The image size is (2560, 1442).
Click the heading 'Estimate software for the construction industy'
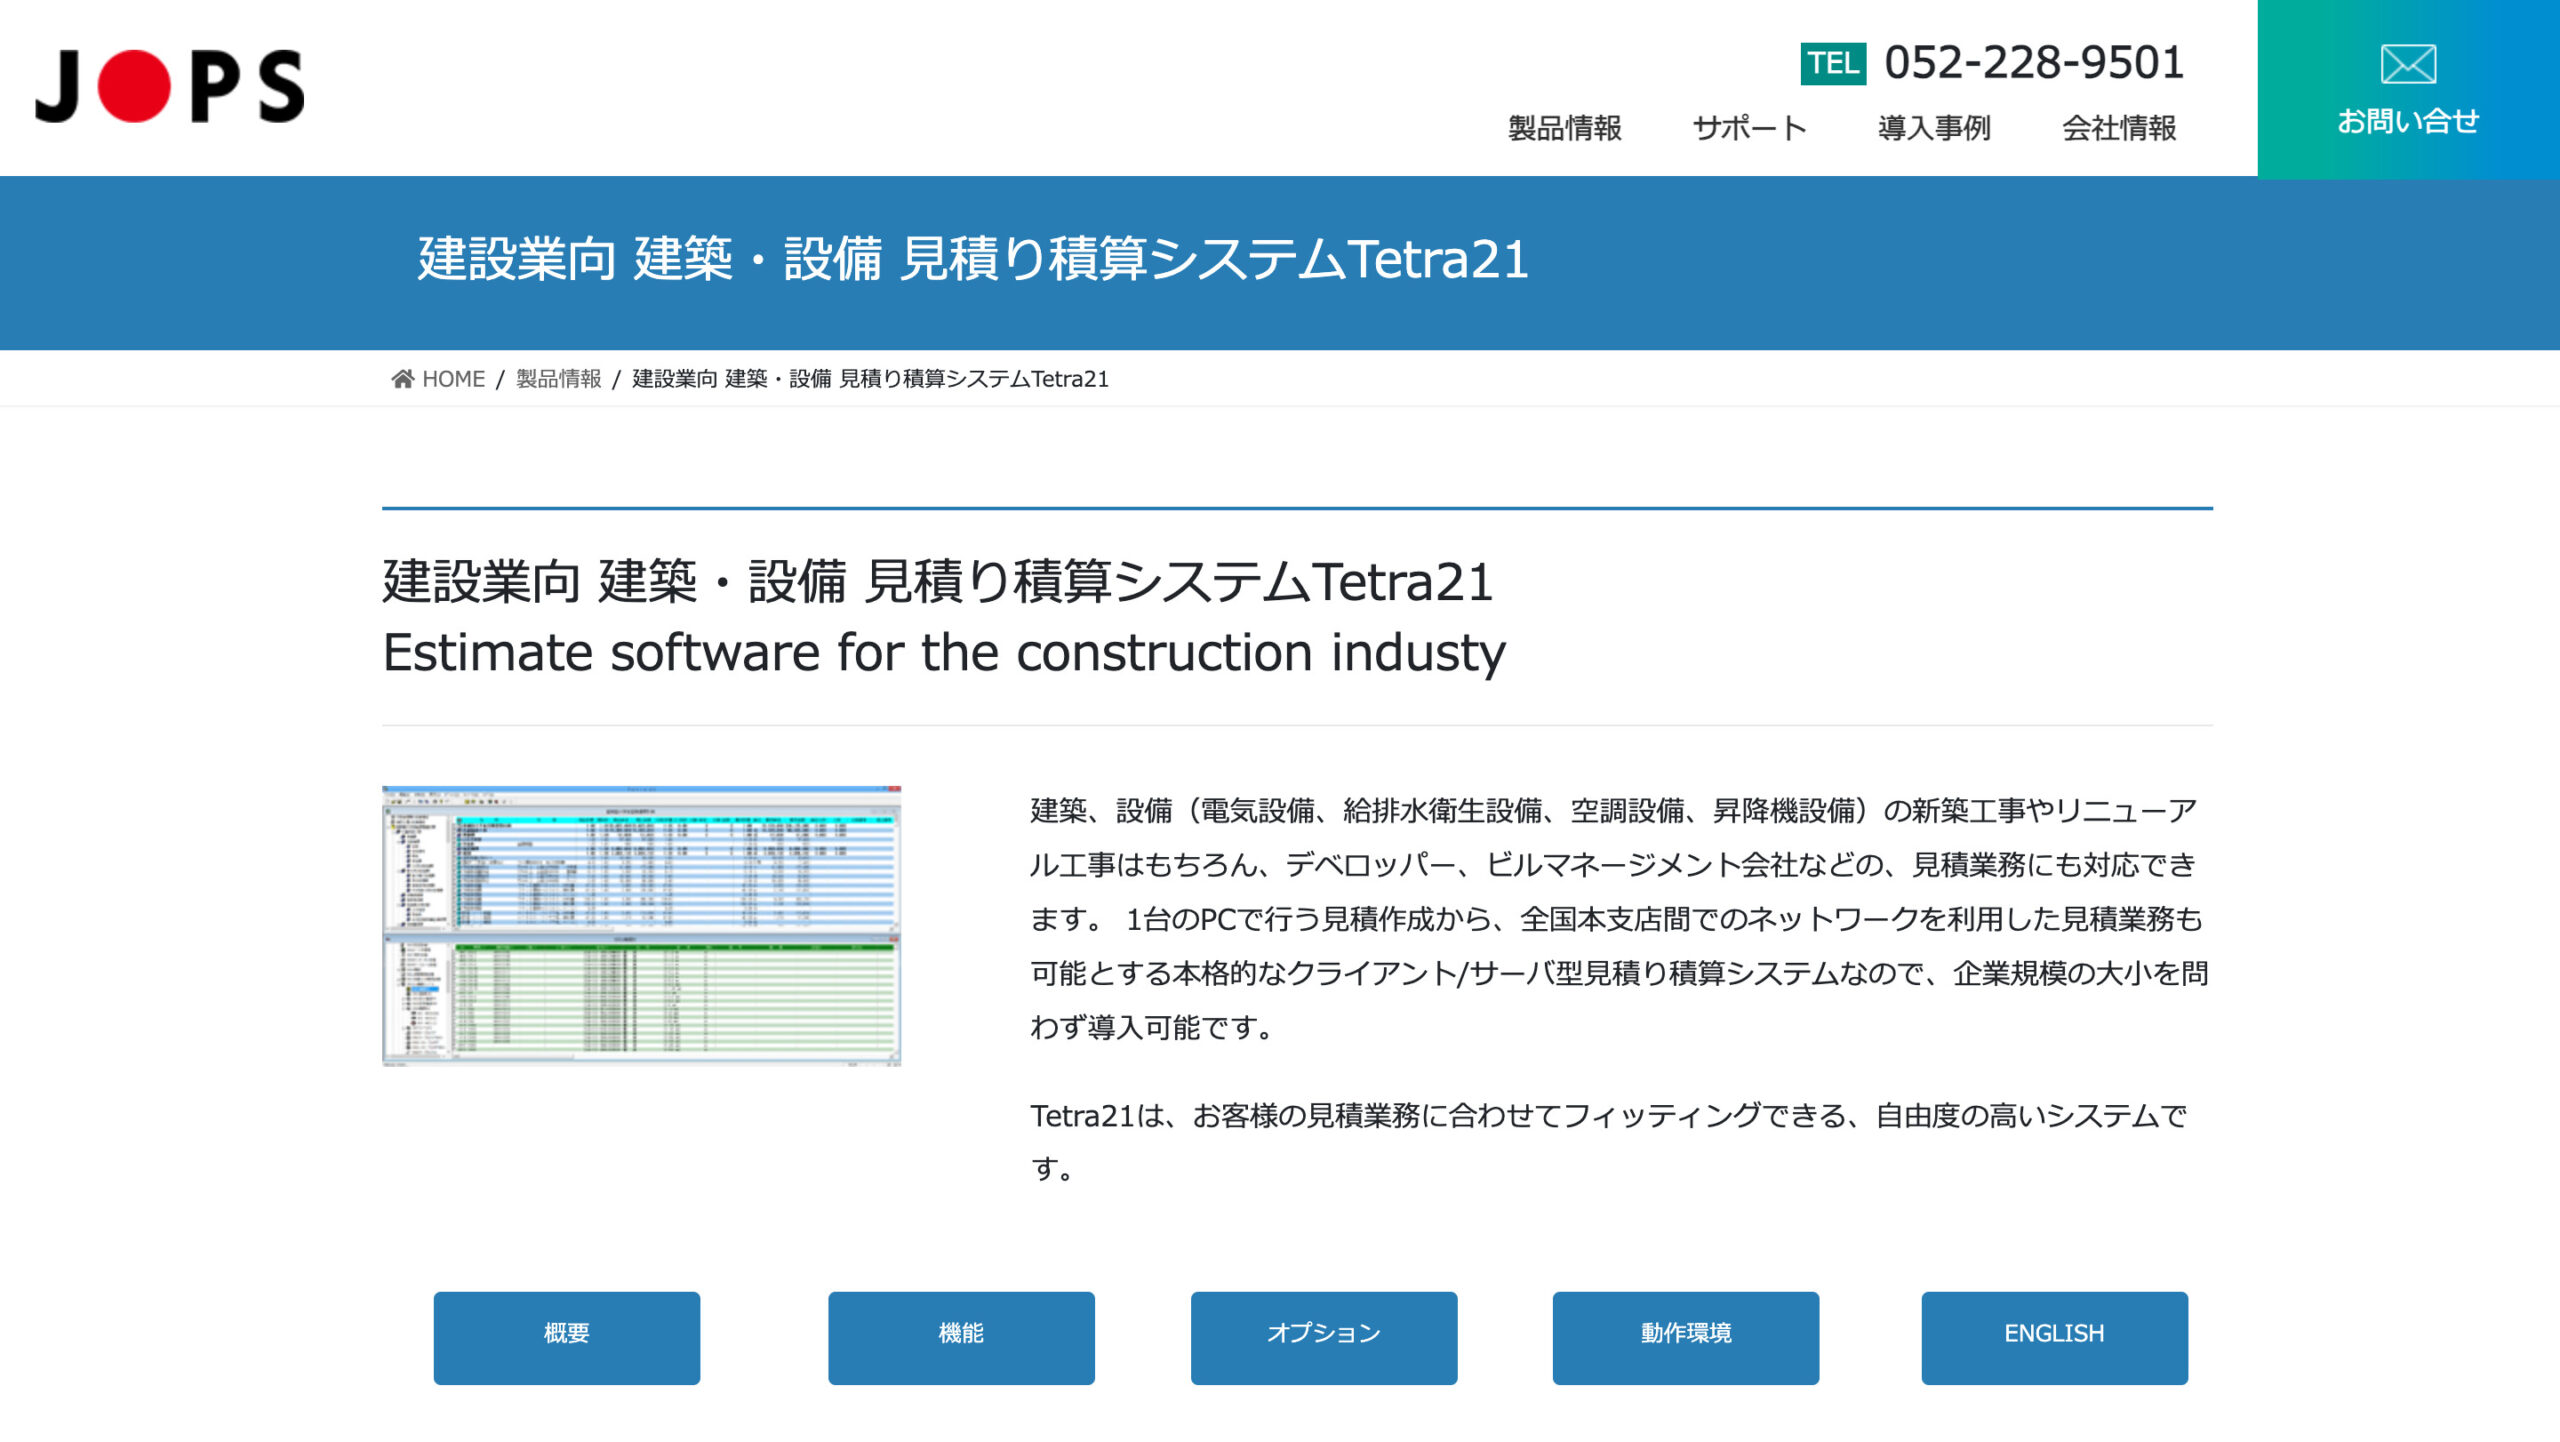944,653
